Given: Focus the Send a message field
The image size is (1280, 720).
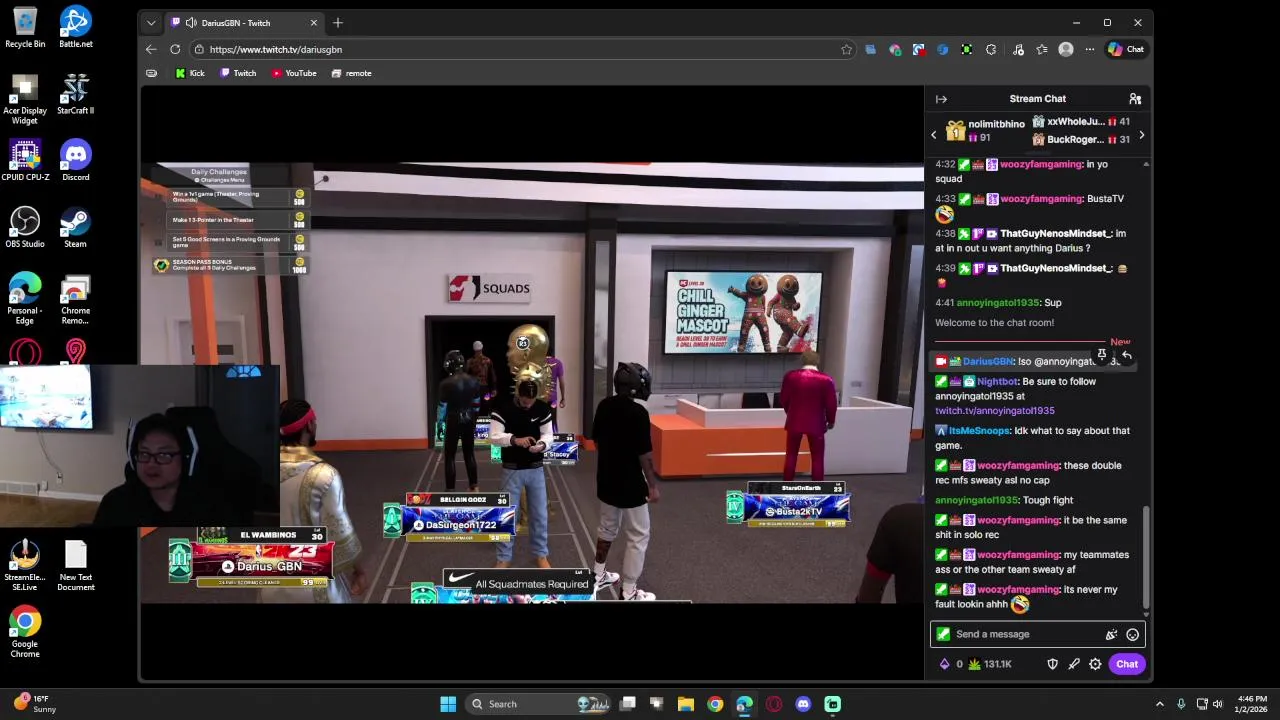Looking at the screenshot, I should point(1038,634).
